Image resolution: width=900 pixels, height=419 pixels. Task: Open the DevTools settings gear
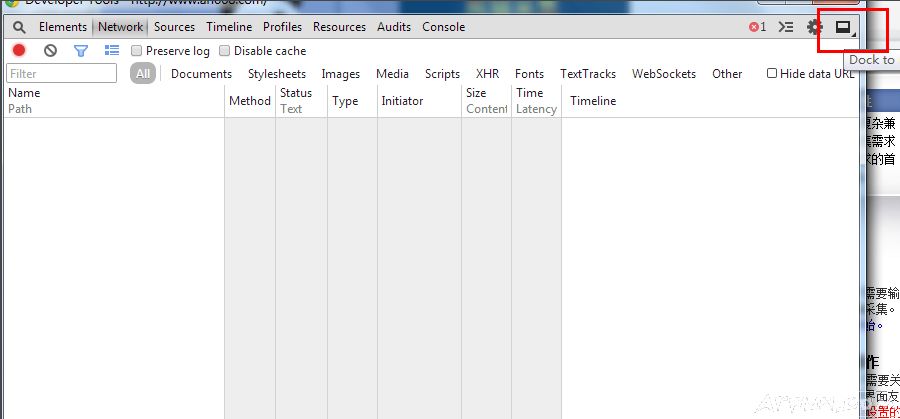pos(815,27)
